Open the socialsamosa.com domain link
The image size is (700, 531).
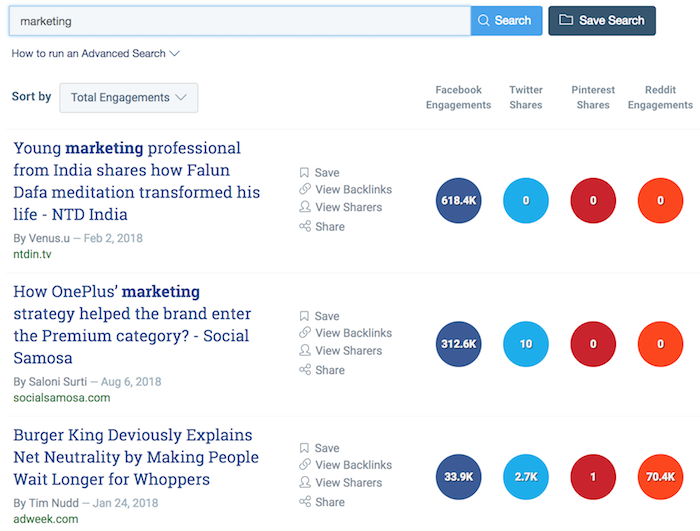click(62, 397)
